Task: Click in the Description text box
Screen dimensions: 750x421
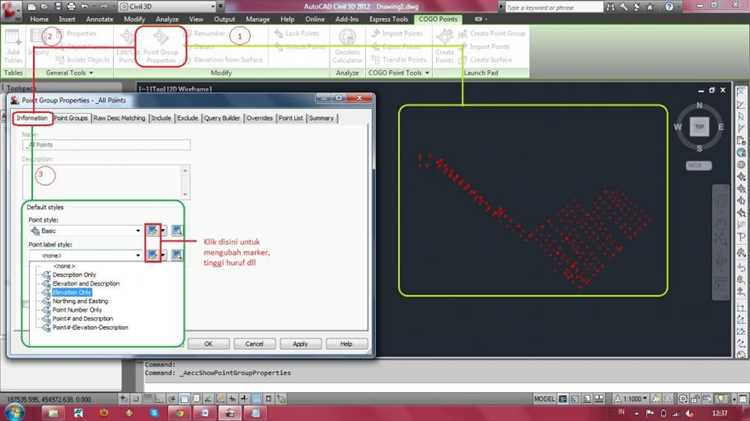Action: [106, 181]
